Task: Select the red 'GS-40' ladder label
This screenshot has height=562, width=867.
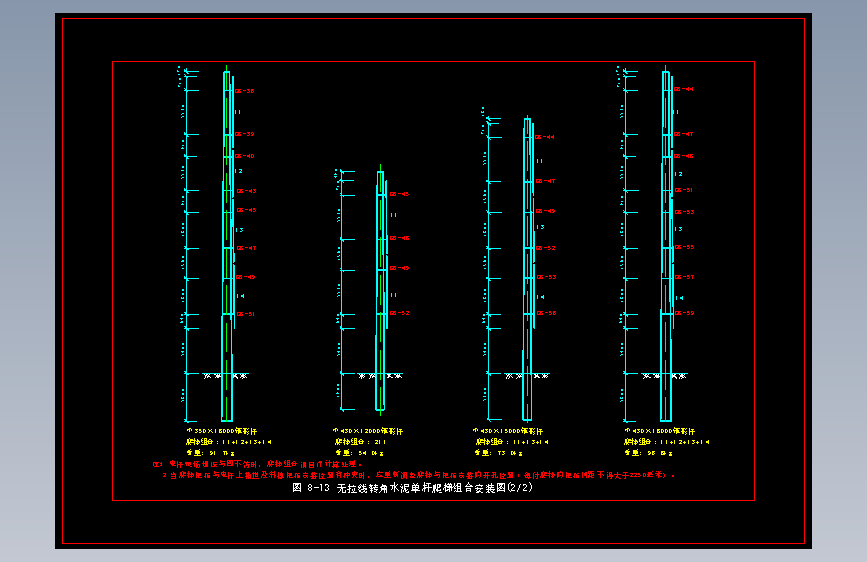Action: (x=244, y=157)
